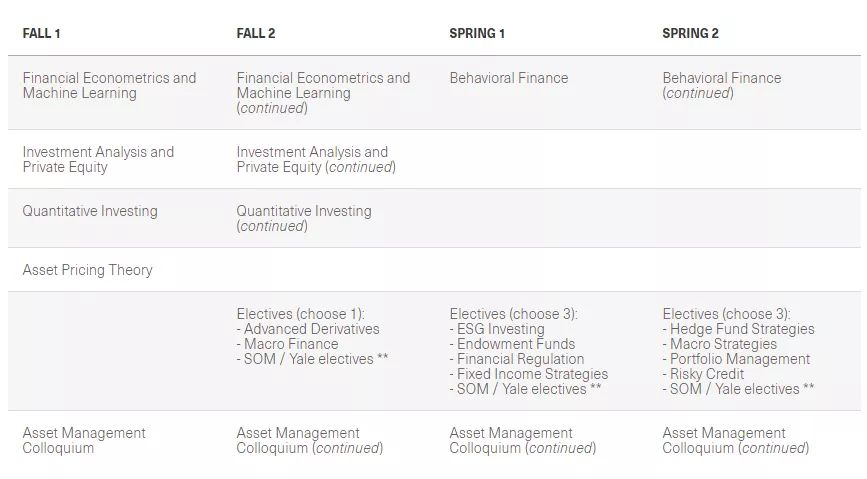The image size is (867, 479).
Task: Select the SPRING 2 column header
Action: click(690, 33)
